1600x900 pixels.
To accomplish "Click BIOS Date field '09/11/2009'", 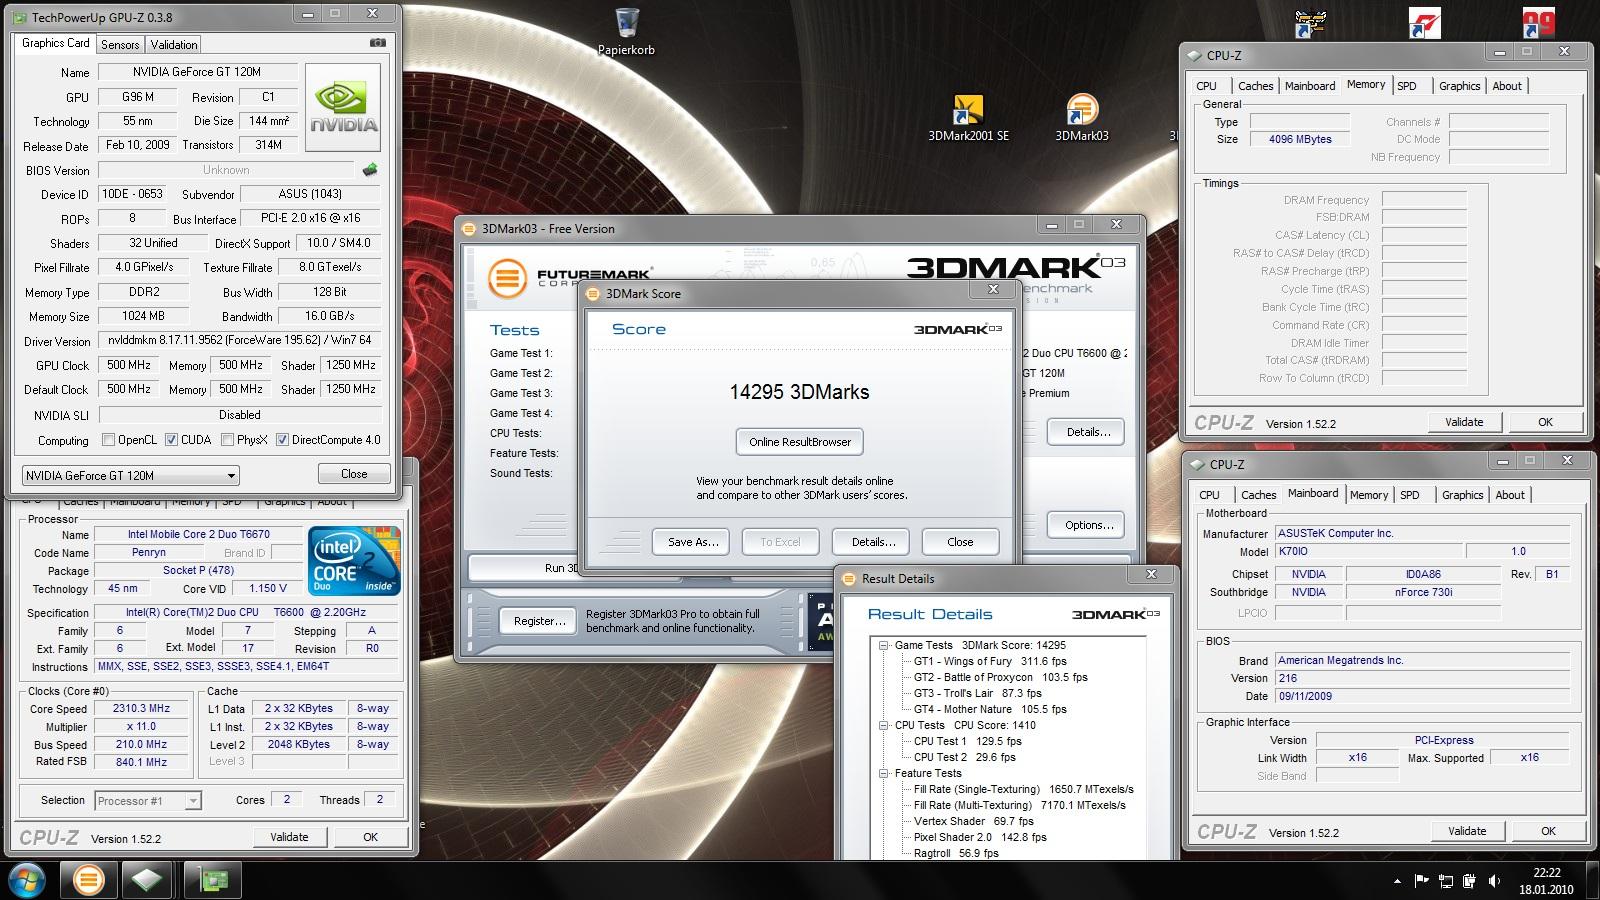I will point(1422,696).
